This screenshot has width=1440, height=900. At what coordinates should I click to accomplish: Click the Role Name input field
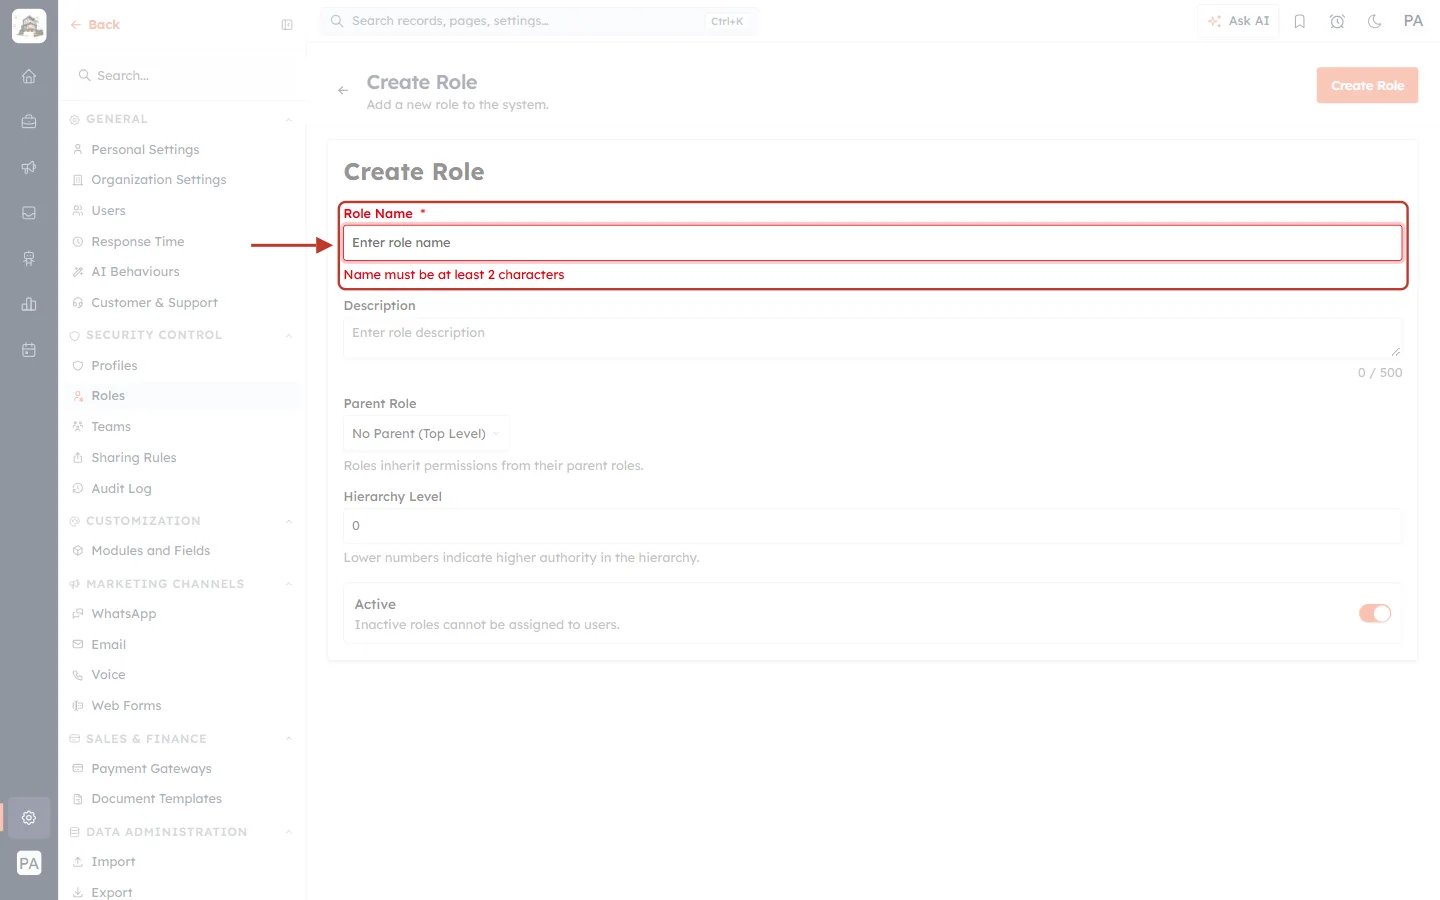pos(873,243)
